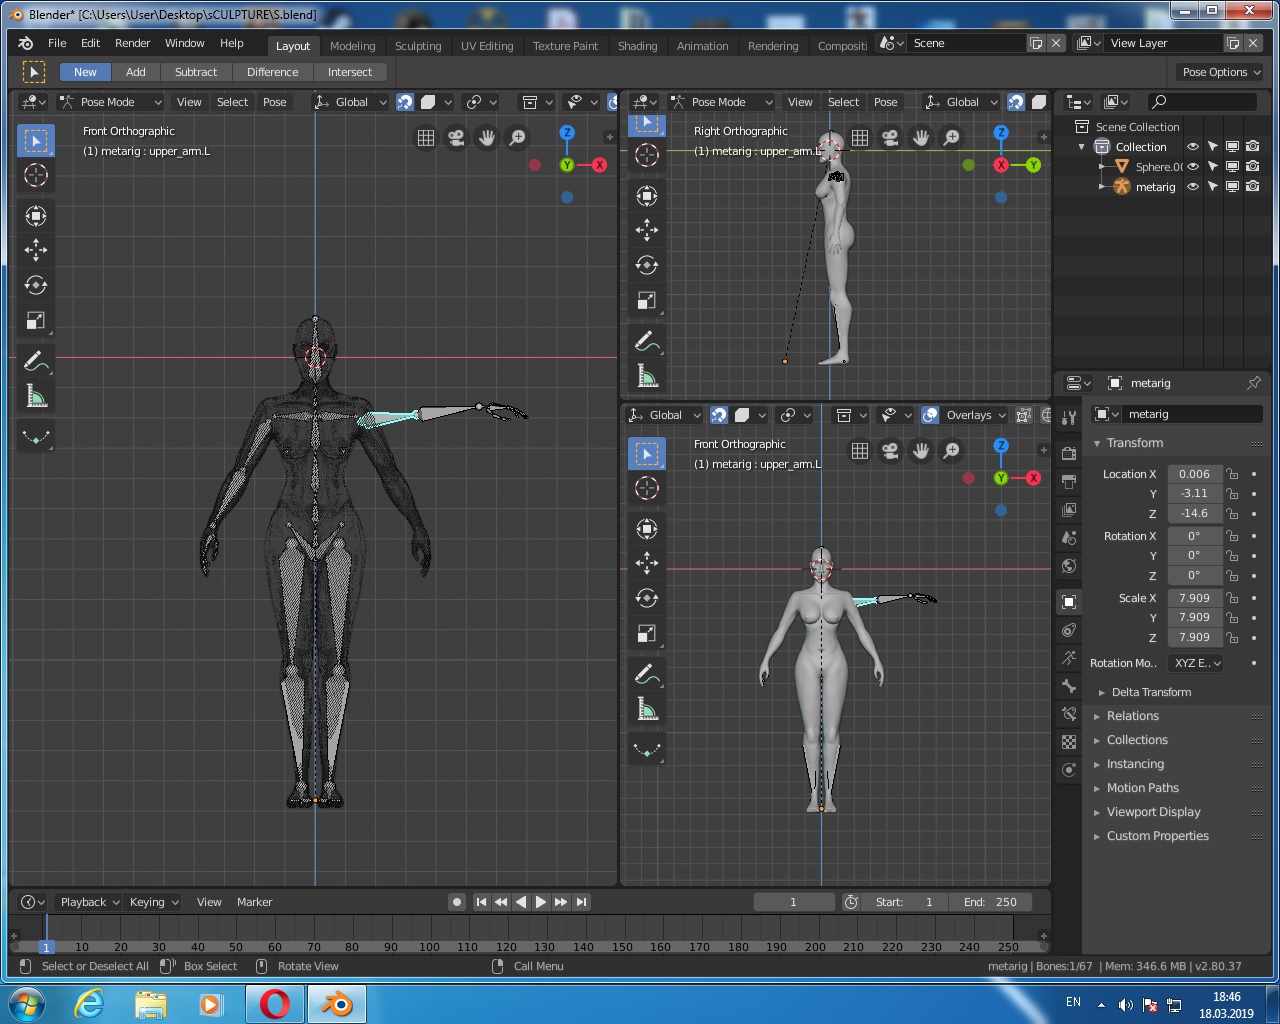Open the Opera browser from taskbar
Viewport: 1280px width, 1024px height.
pos(275,1004)
